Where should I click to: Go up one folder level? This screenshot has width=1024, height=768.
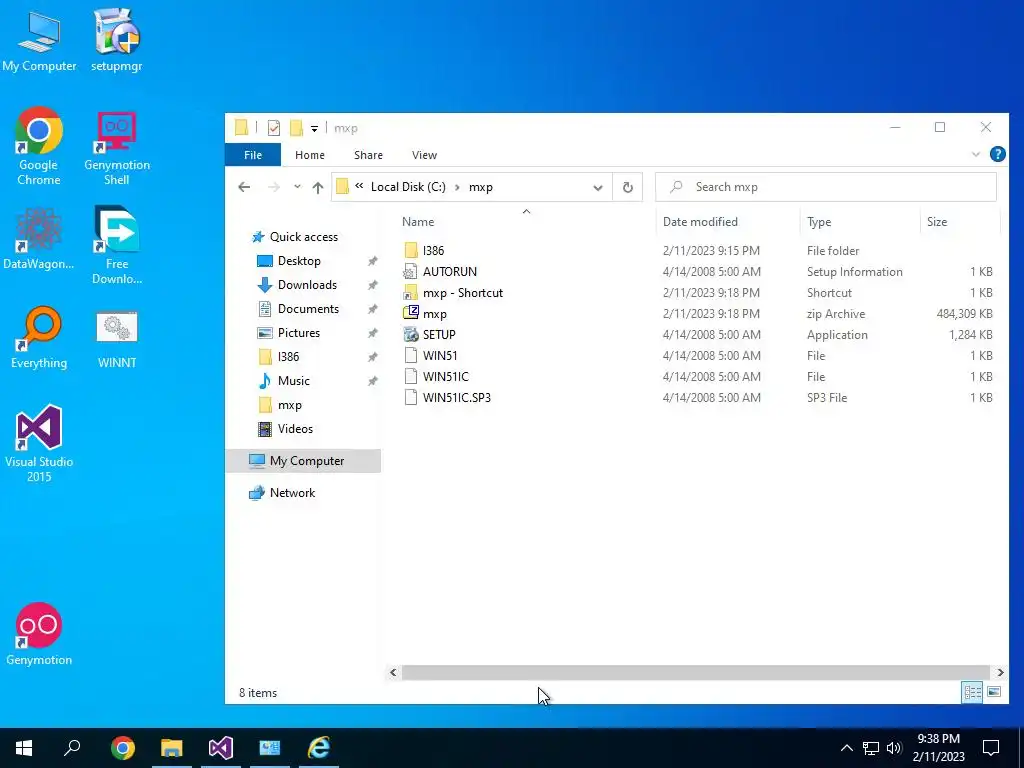(x=317, y=187)
